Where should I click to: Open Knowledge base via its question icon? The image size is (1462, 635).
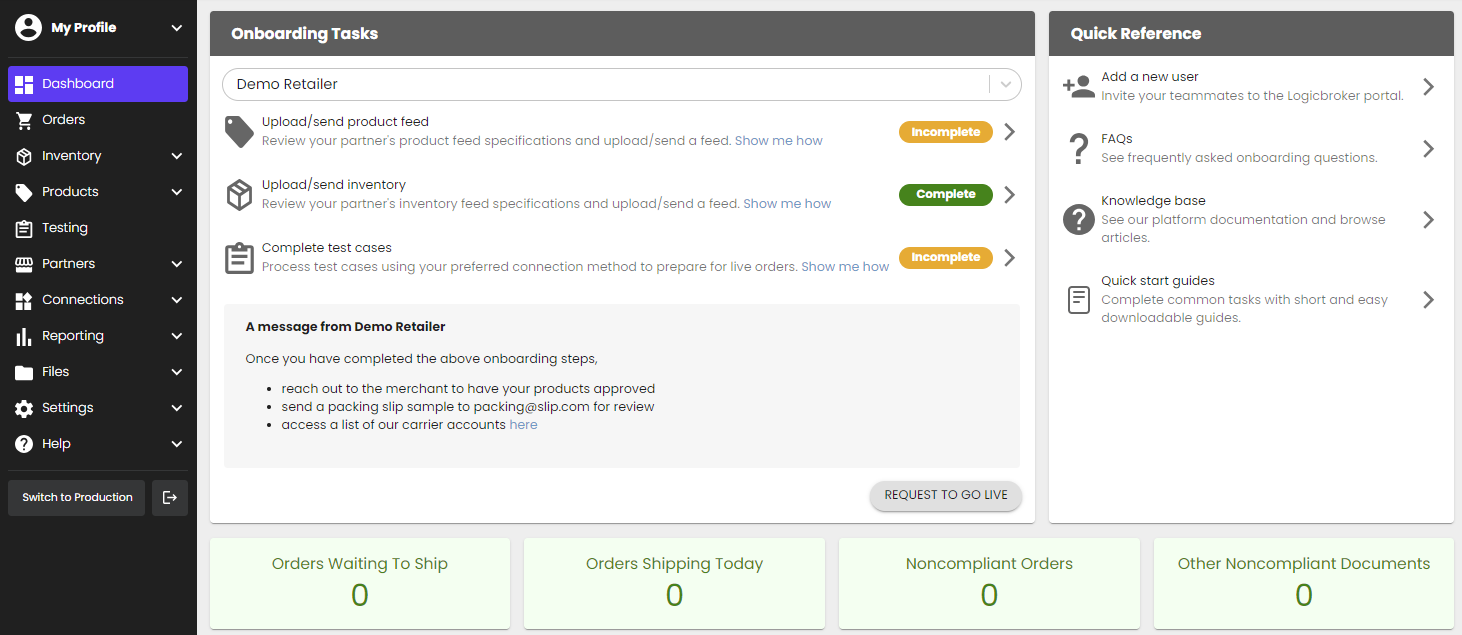coord(1078,219)
